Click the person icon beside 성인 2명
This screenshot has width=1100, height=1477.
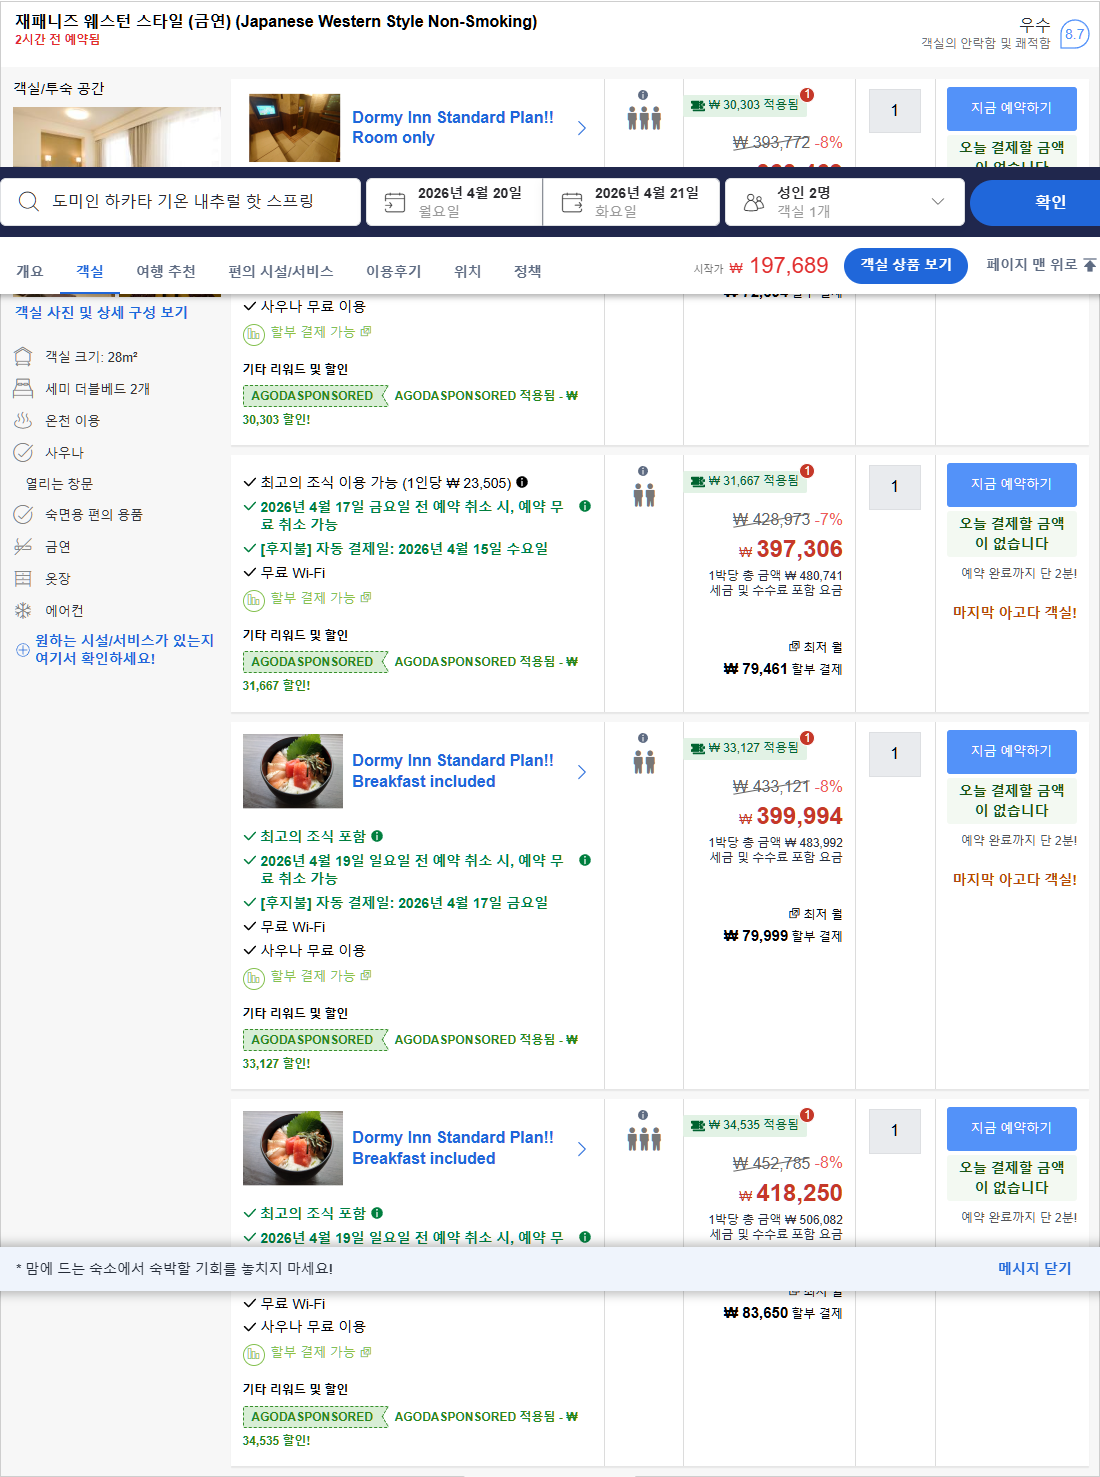point(752,201)
